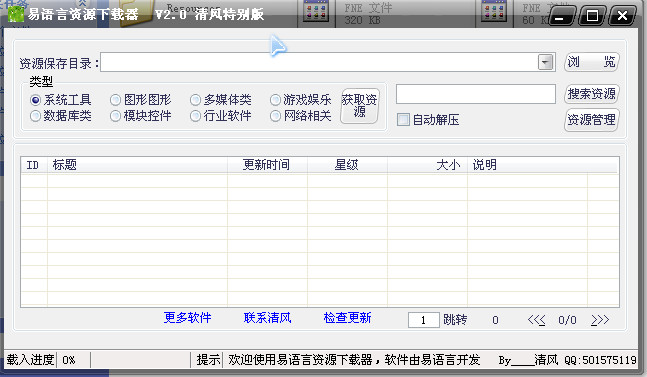Click the QQ:501575119 status text

[600, 360]
